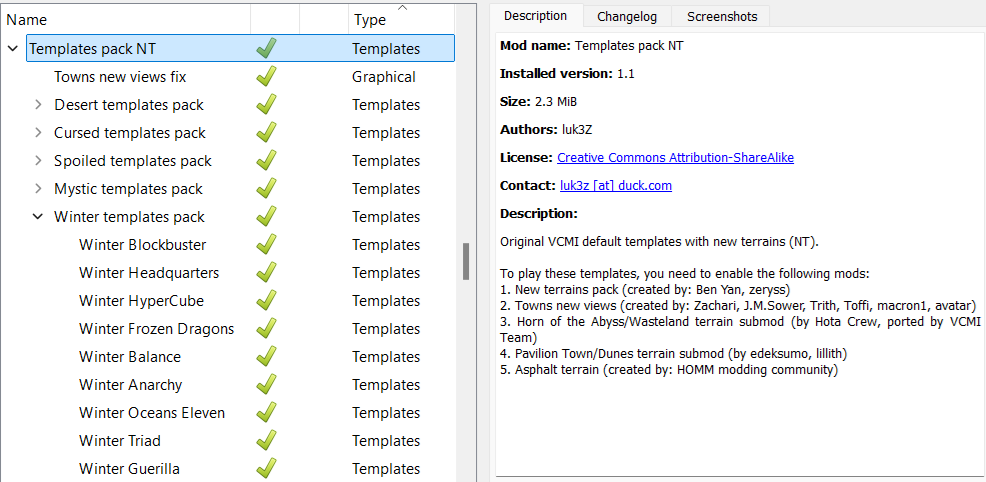Open the Creative Commons Attribution-ShareAlike link
This screenshot has height=482, width=986.
pos(675,158)
